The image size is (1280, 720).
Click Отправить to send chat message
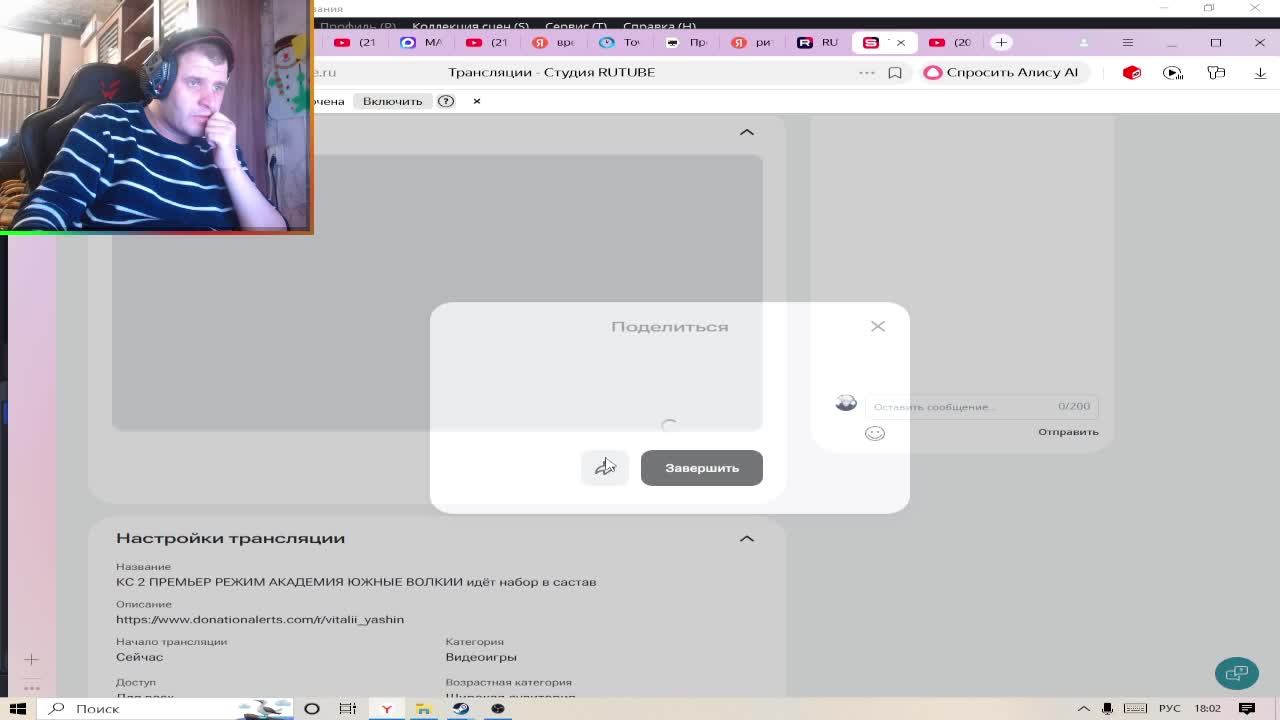click(x=1068, y=432)
